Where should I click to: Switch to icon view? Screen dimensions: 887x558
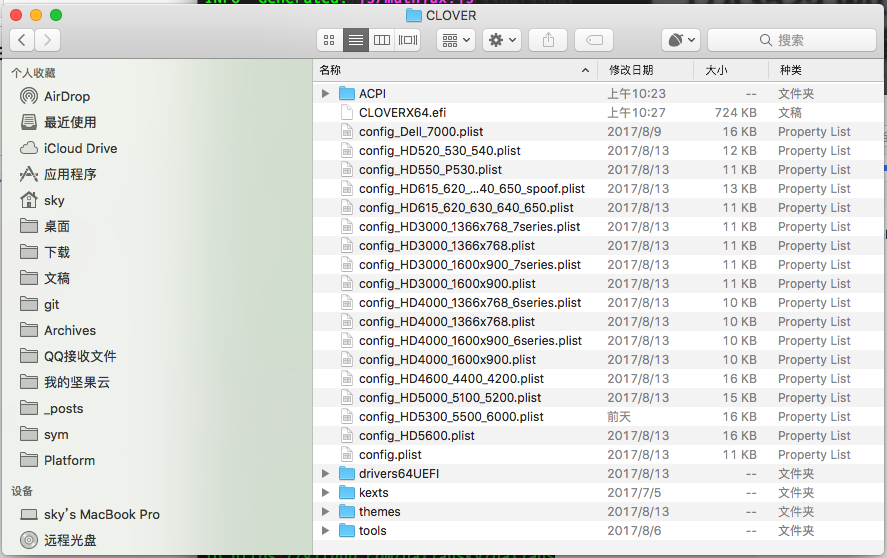[x=329, y=40]
